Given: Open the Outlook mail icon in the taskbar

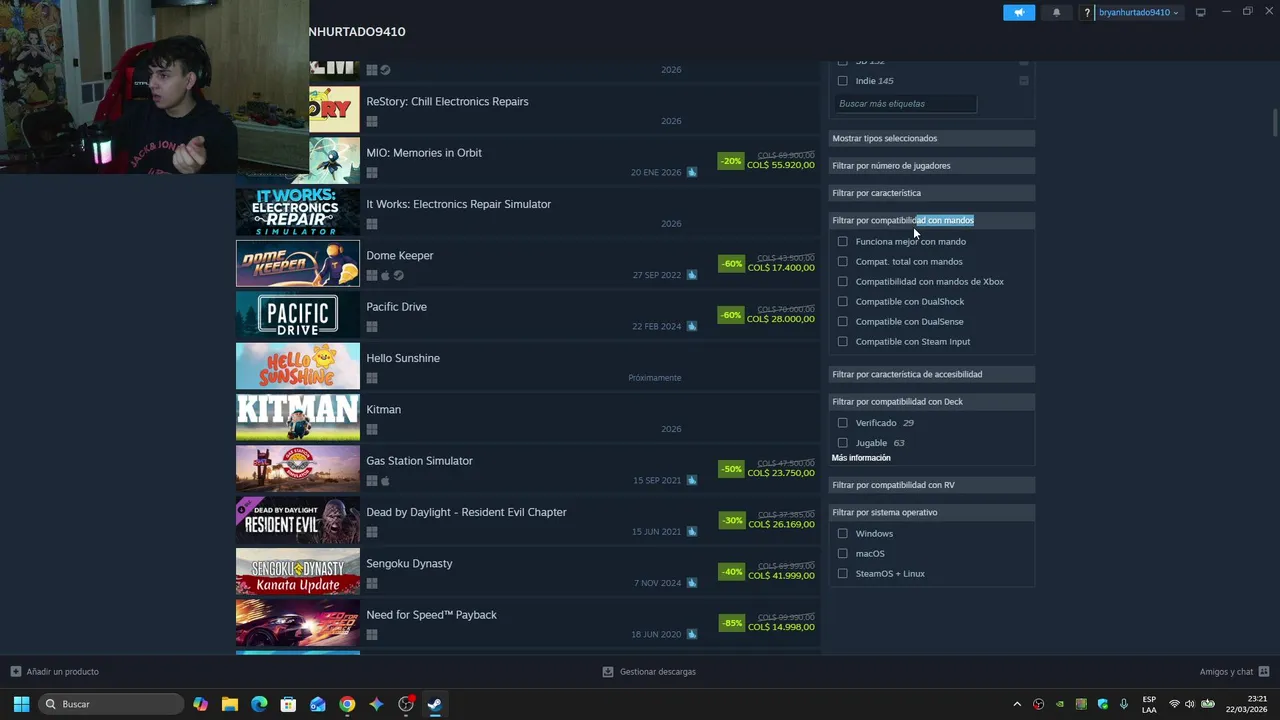Looking at the screenshot, I should [318, 704].
